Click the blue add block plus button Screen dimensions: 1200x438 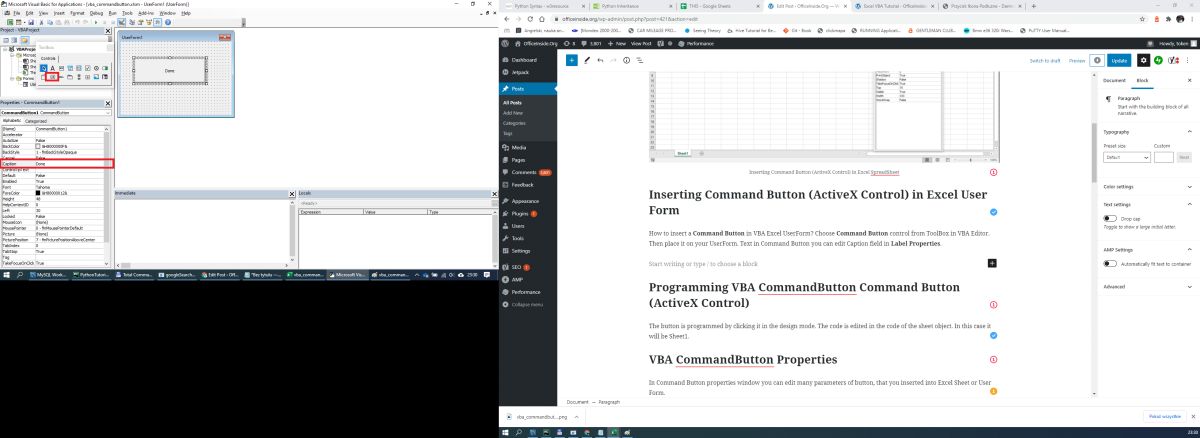pos(571,60)
